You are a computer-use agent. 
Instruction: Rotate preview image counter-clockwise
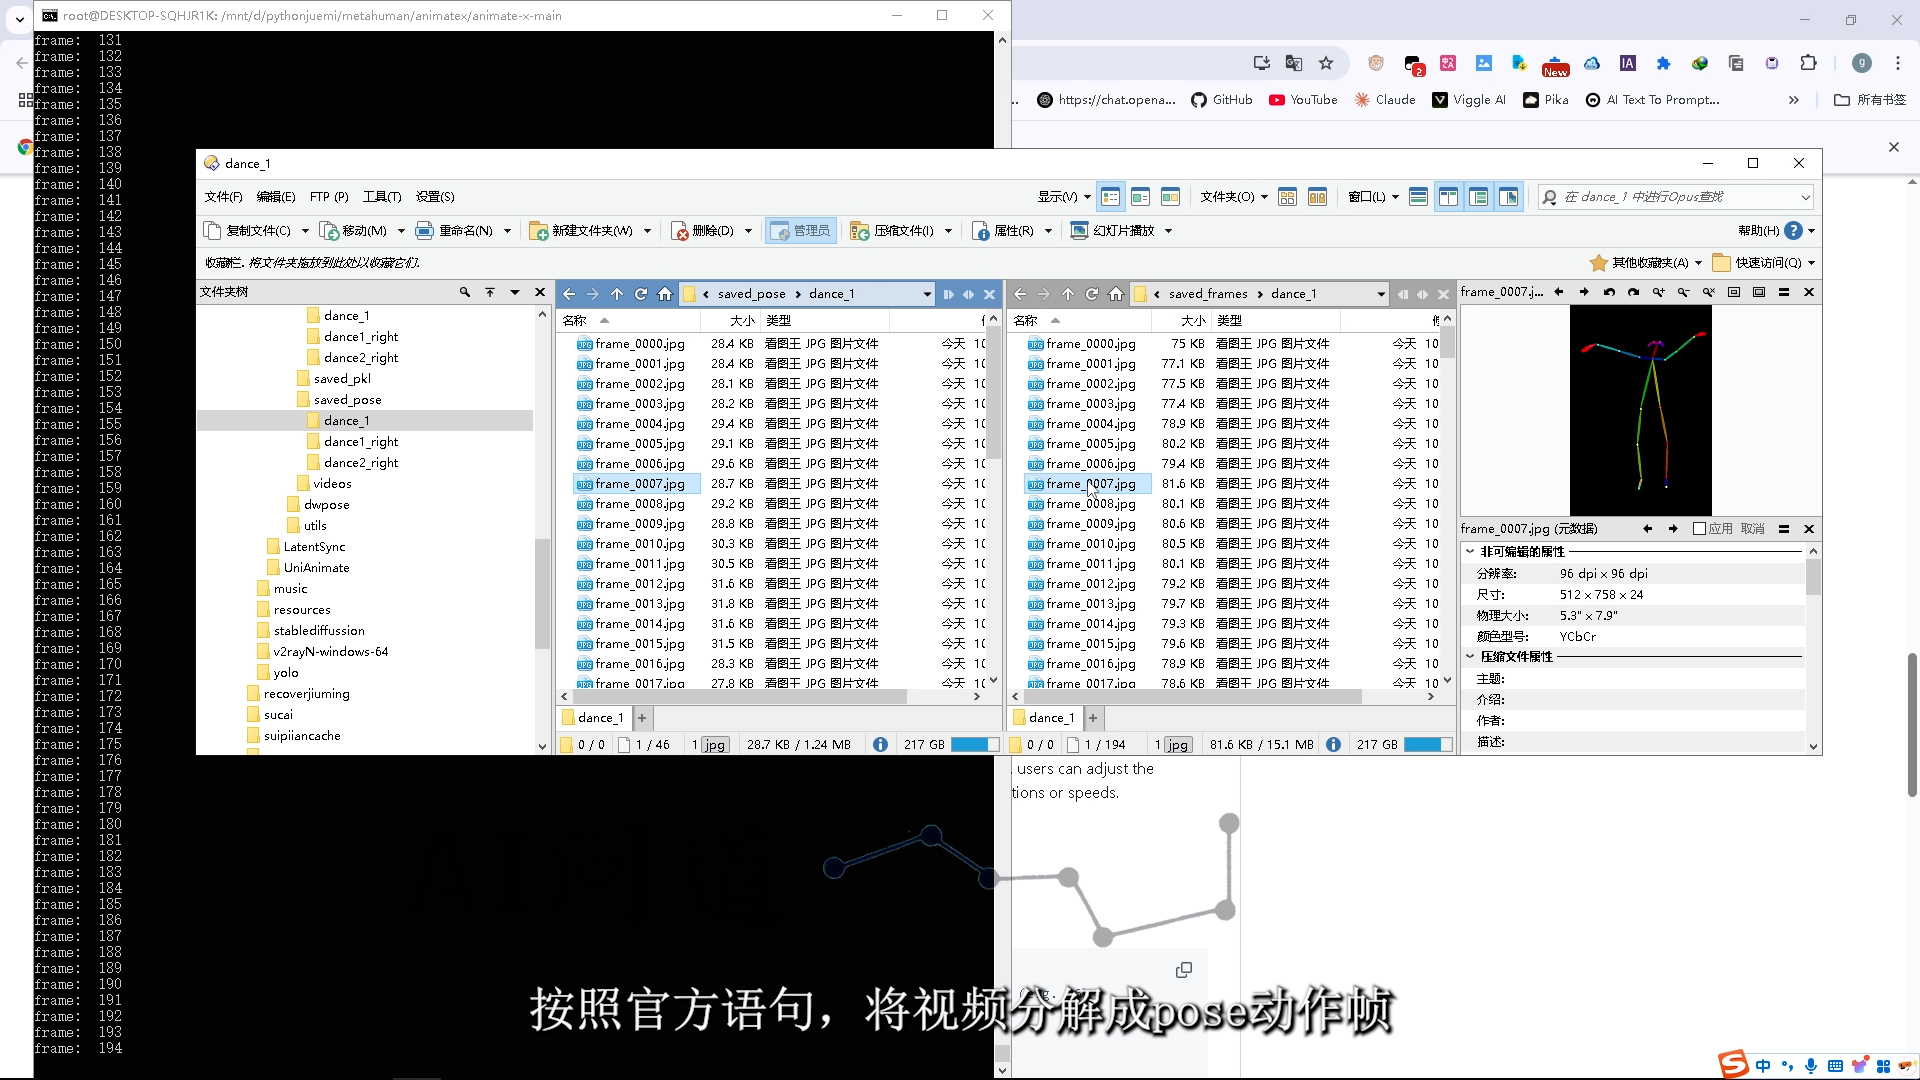tap(1609, 293)
